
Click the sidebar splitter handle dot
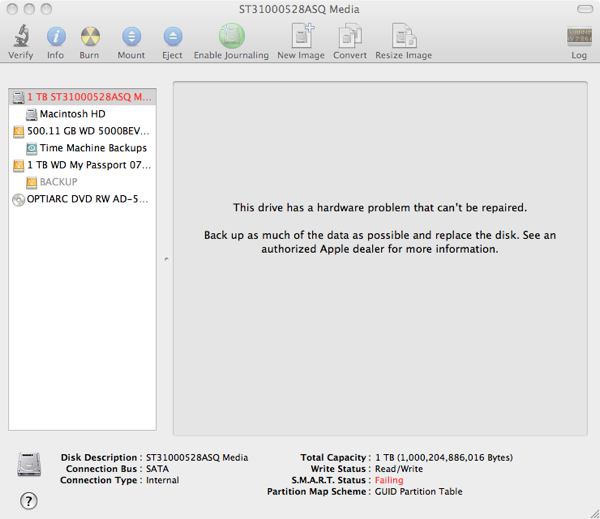pos(166,259)
